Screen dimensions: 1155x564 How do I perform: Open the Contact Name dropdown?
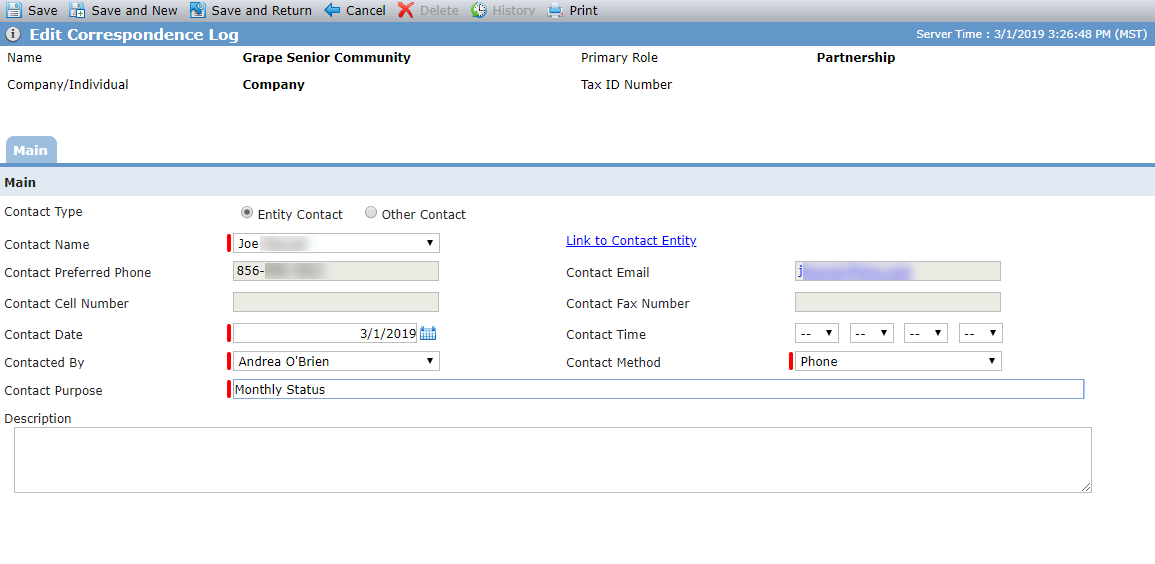(336, 243)
